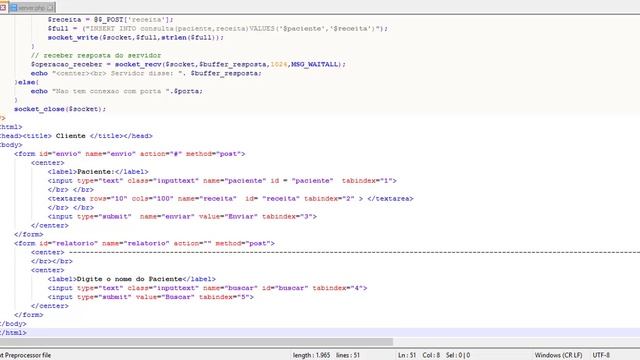The width and height of the screenshot is (640, 360).
Task: Click the Preprocessor file type status entry
Action: click(26, 355)
